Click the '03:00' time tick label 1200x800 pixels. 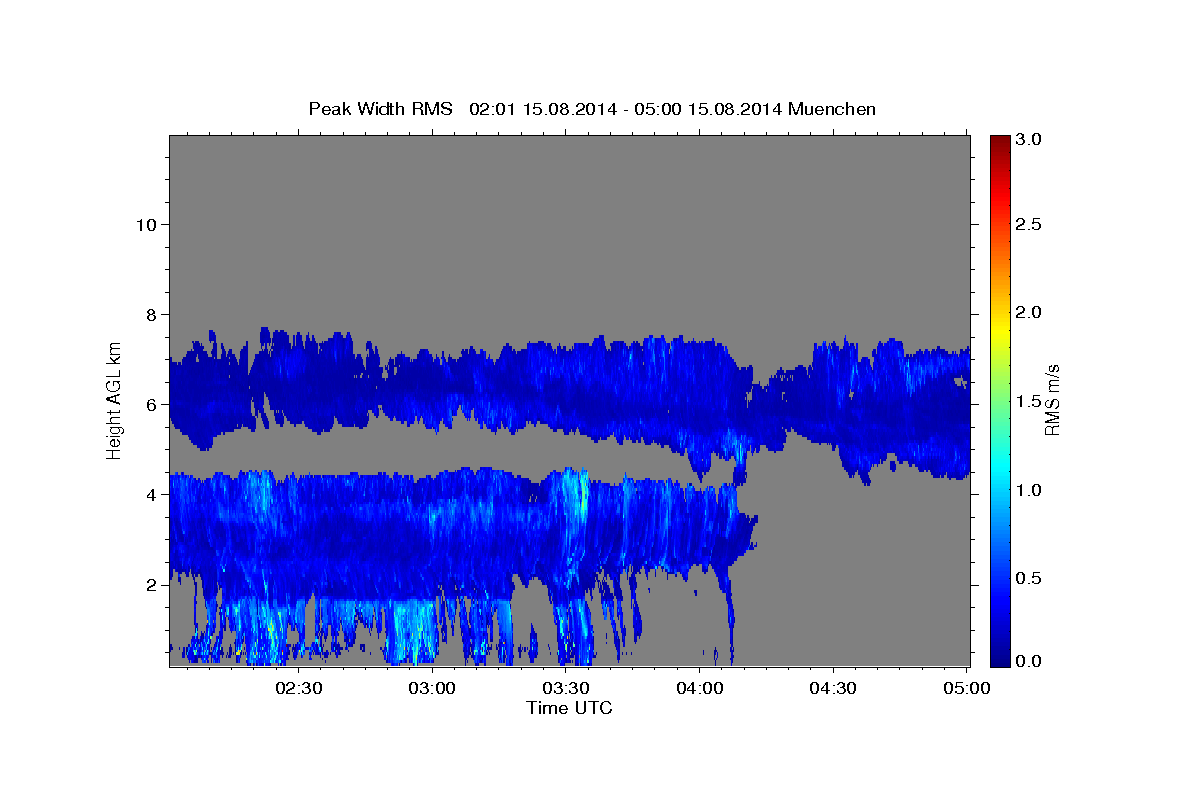coord(433,688)
